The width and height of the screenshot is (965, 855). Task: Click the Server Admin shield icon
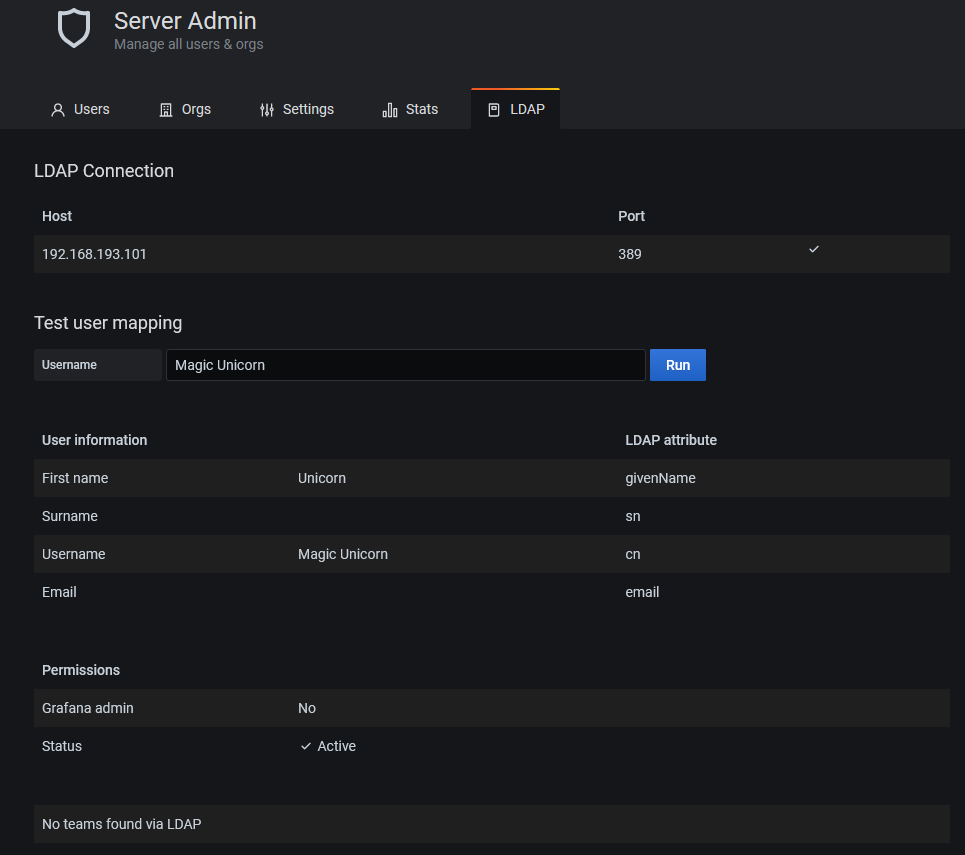point(73,28)
